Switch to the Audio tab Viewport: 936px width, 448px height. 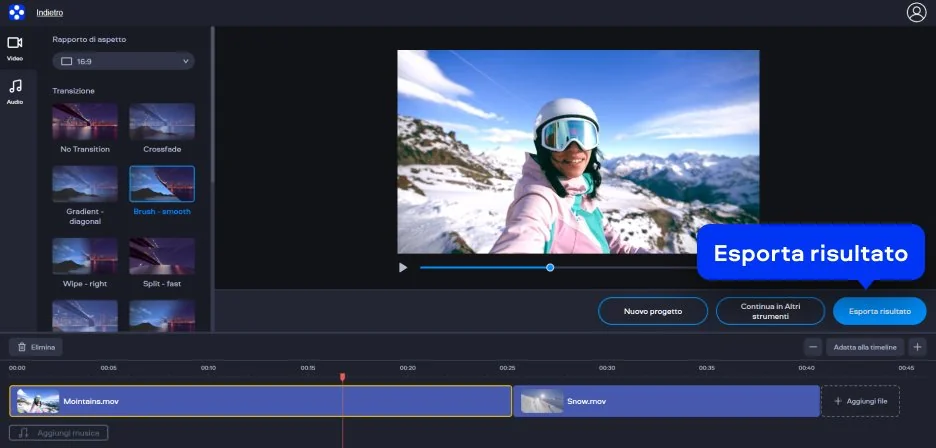[x=15, y=91]
